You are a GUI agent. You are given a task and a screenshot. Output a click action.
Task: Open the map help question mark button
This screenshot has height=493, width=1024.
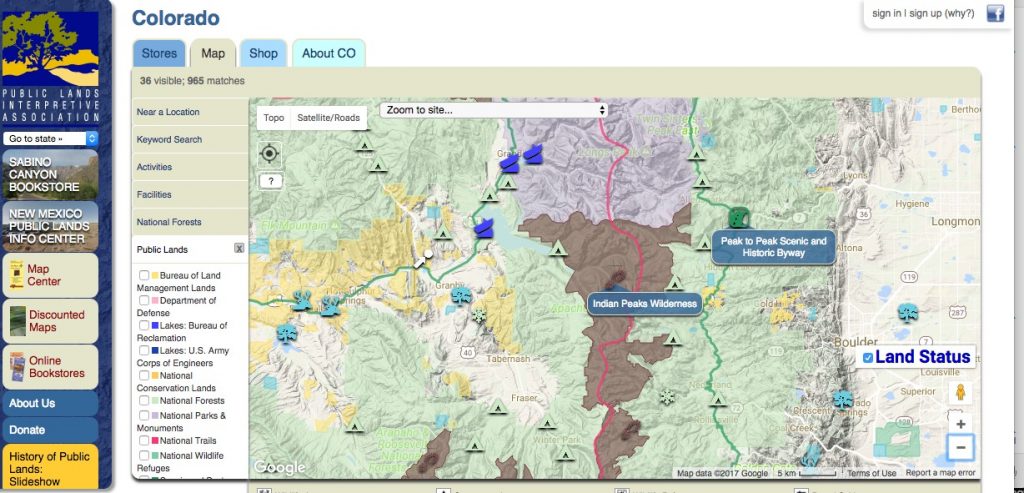[x=270, y=181]
